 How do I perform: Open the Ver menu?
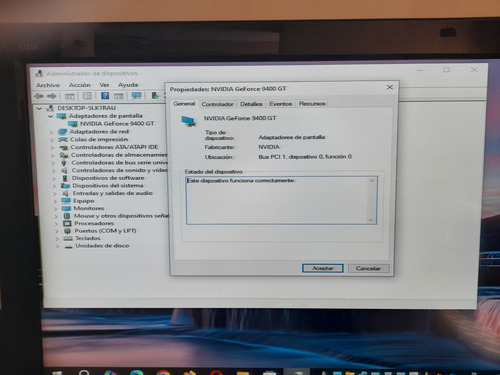point(104,85)
